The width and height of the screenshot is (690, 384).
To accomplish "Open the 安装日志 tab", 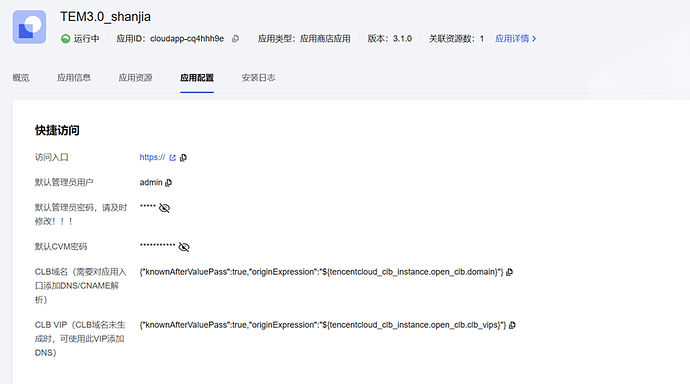I will (258, 78).
